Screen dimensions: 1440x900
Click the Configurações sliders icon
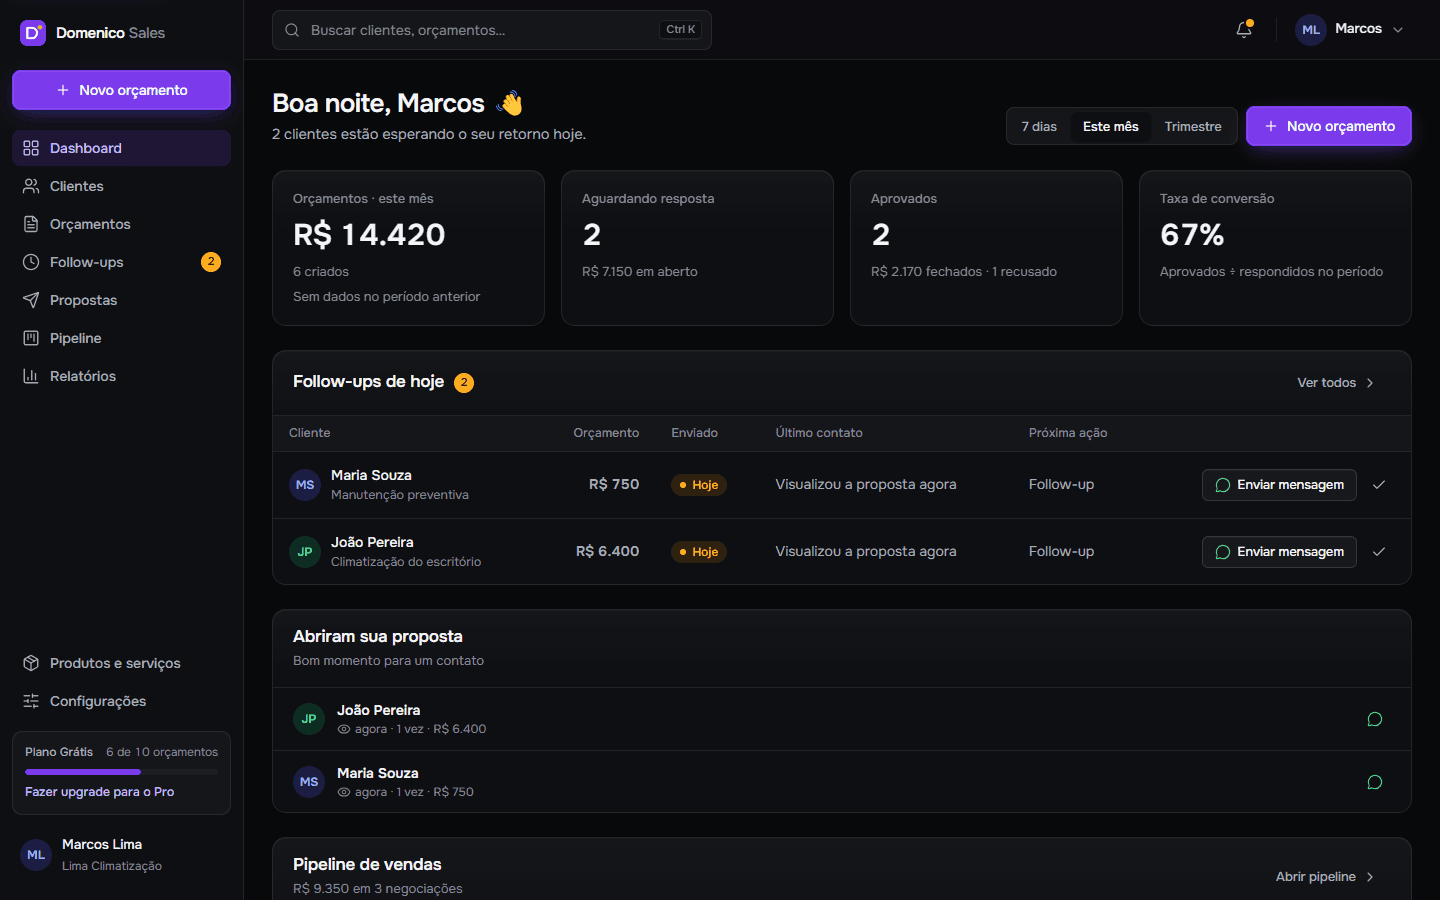tap(31, 701)
